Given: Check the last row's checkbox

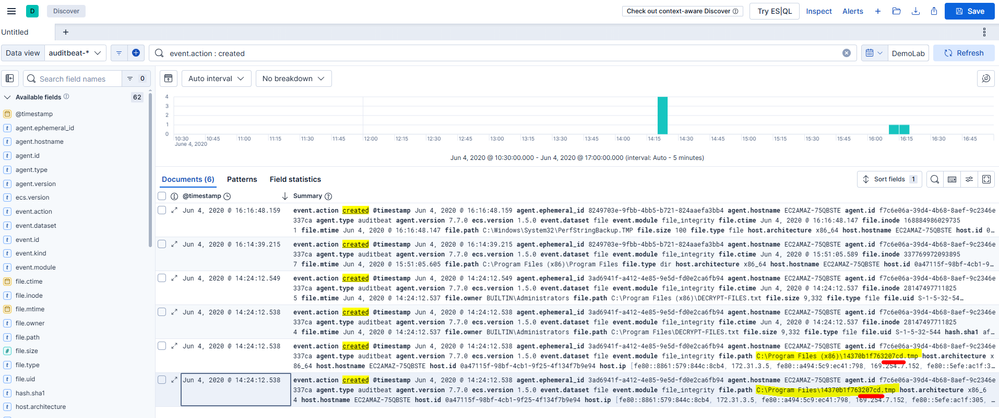Looking at the screenshot, I should coord(162,379).
